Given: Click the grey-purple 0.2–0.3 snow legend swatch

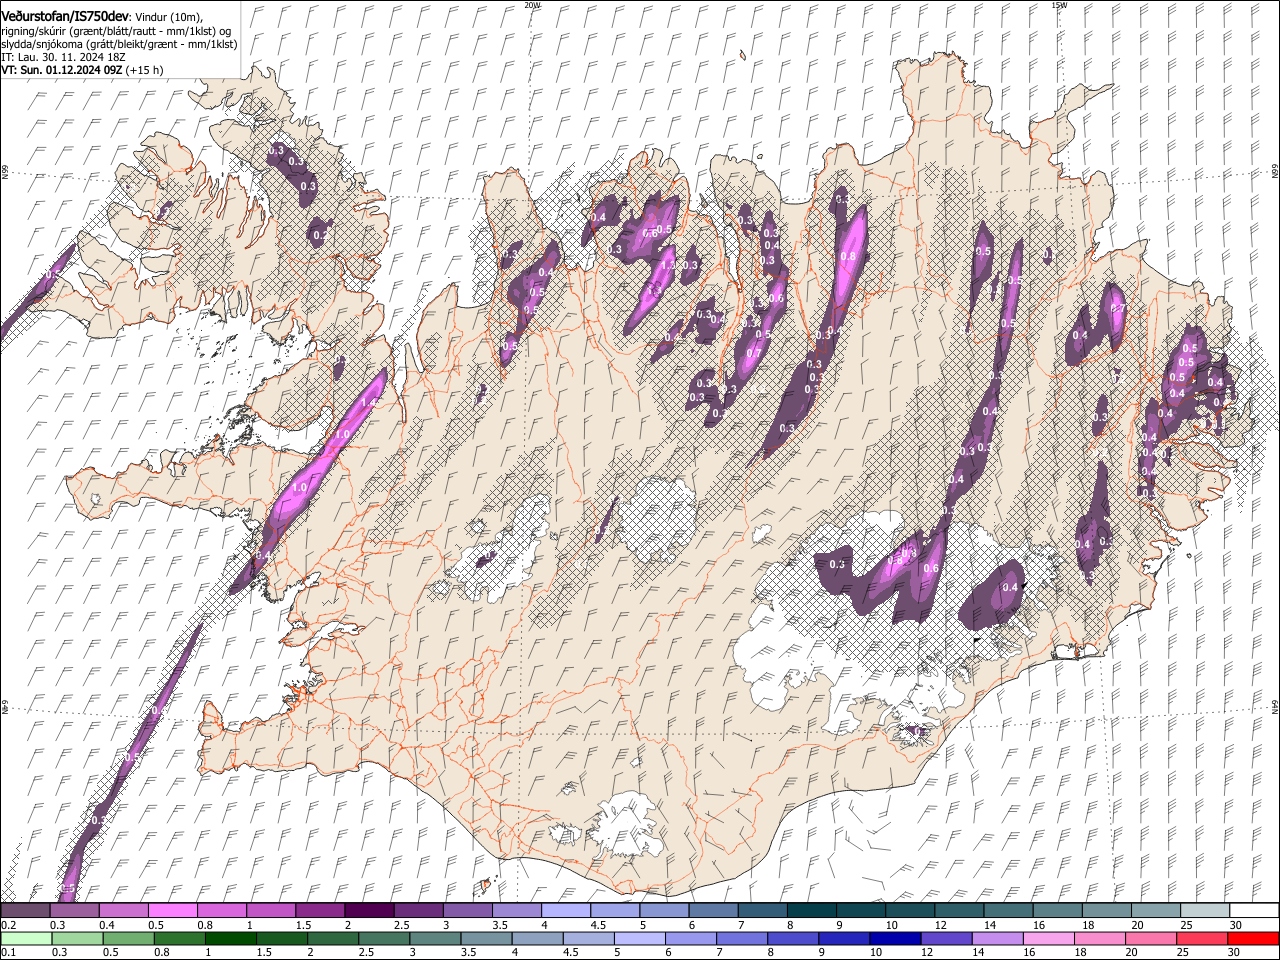Looking at the screenshot, I should coord(26,910).
